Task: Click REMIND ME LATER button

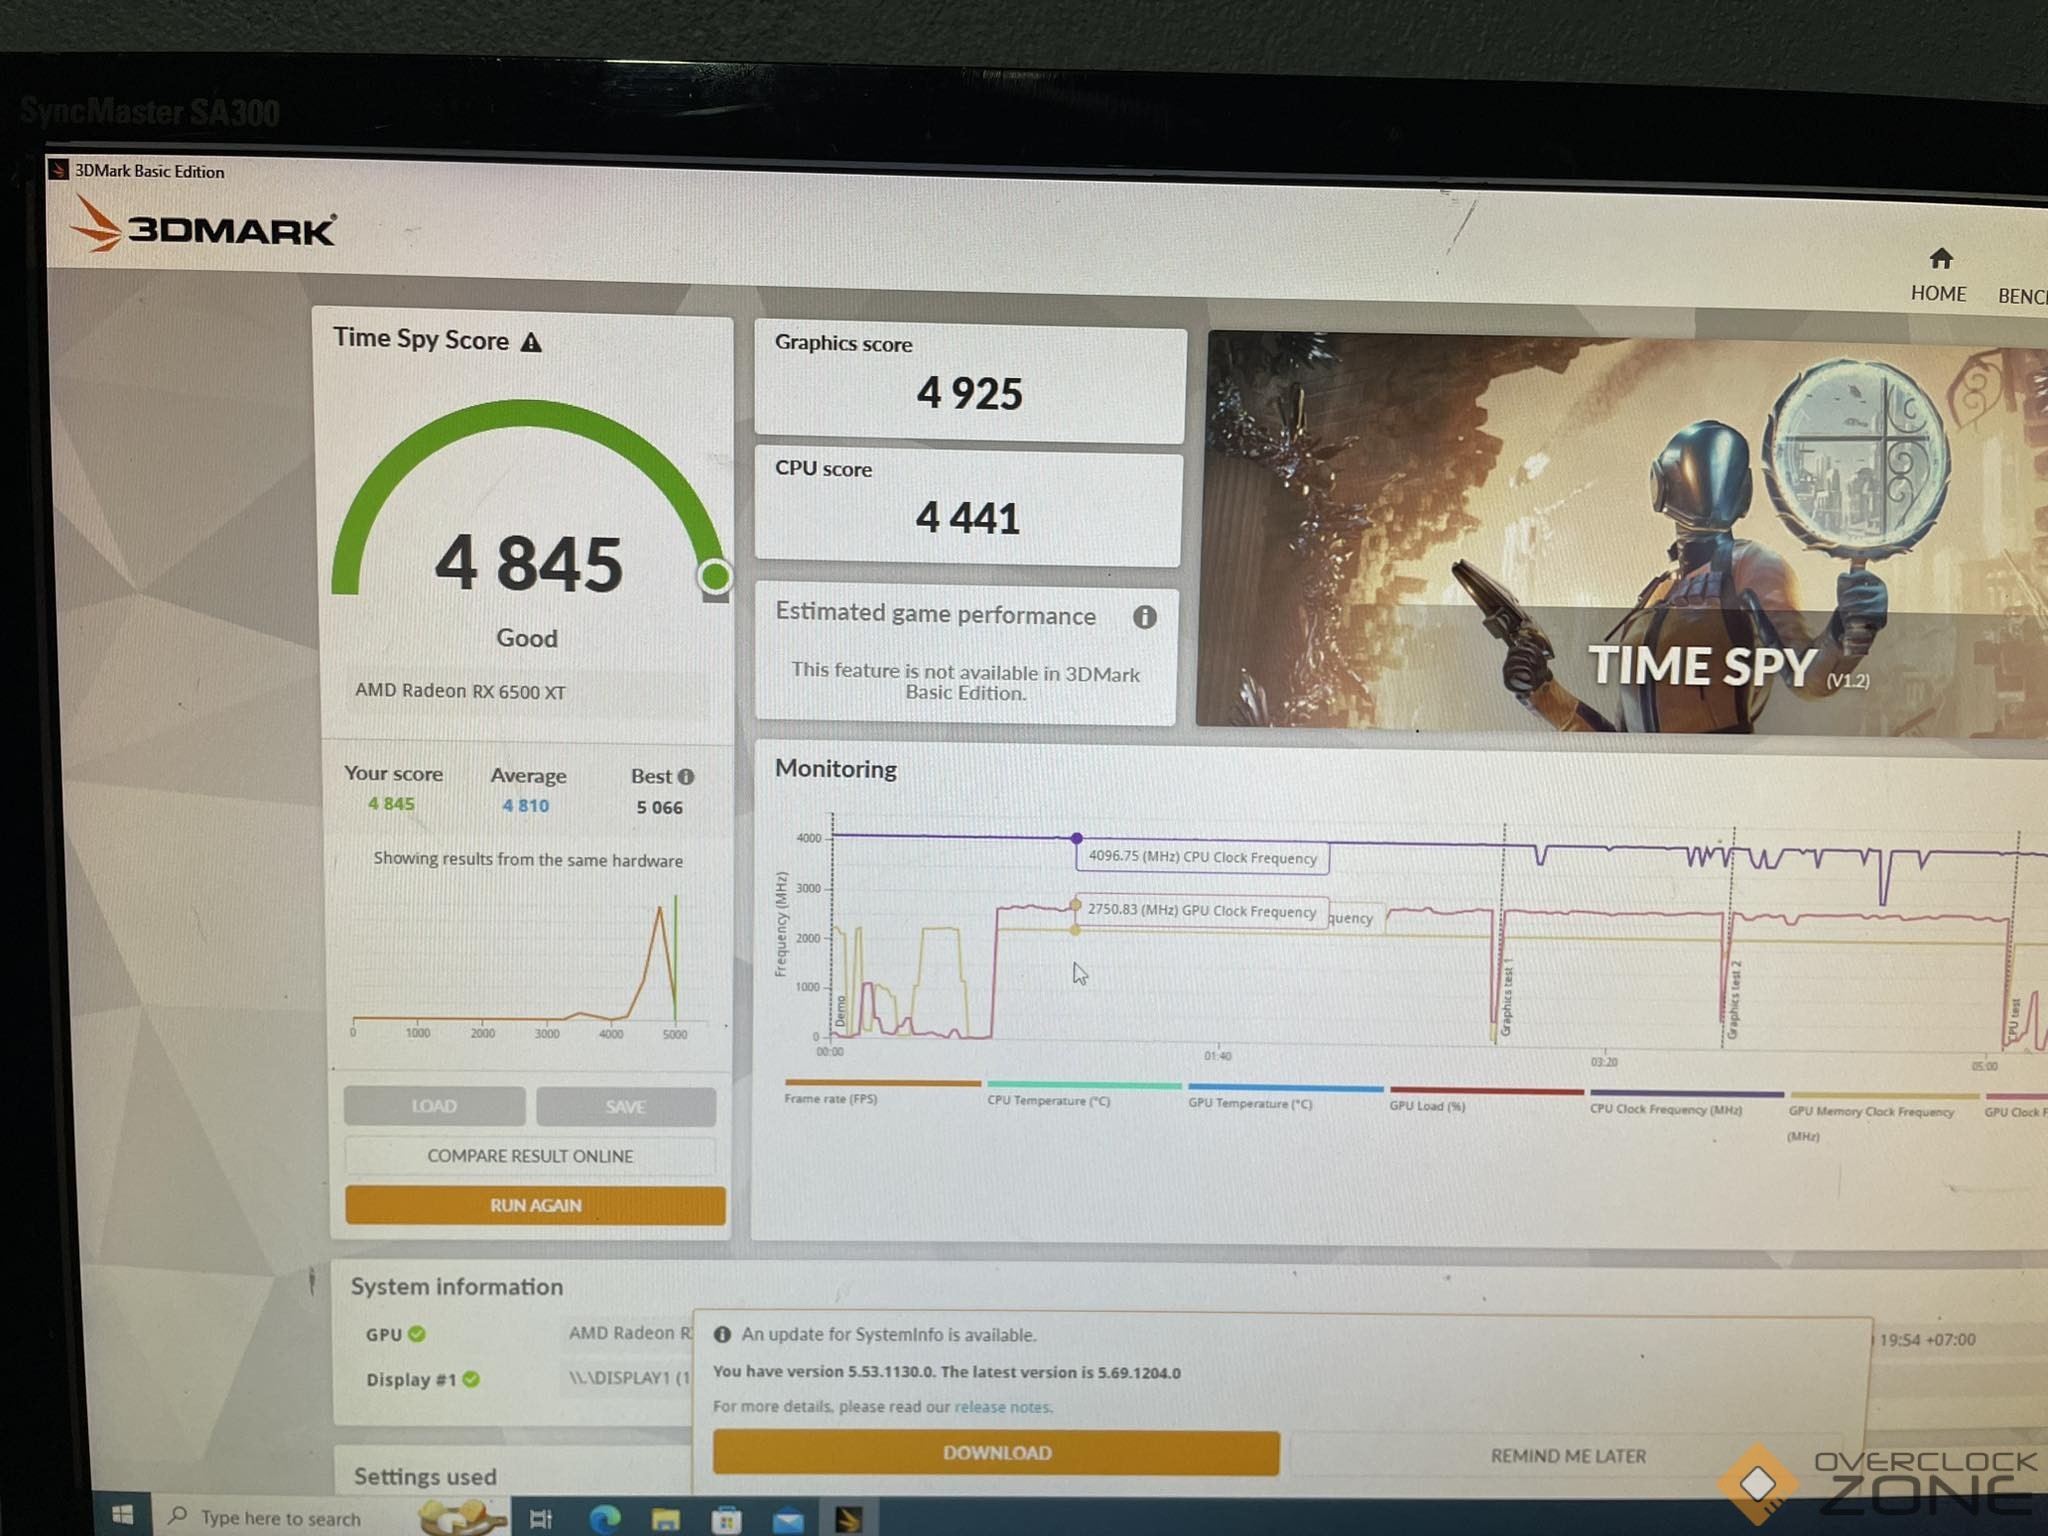Action: point(1568,1456)
